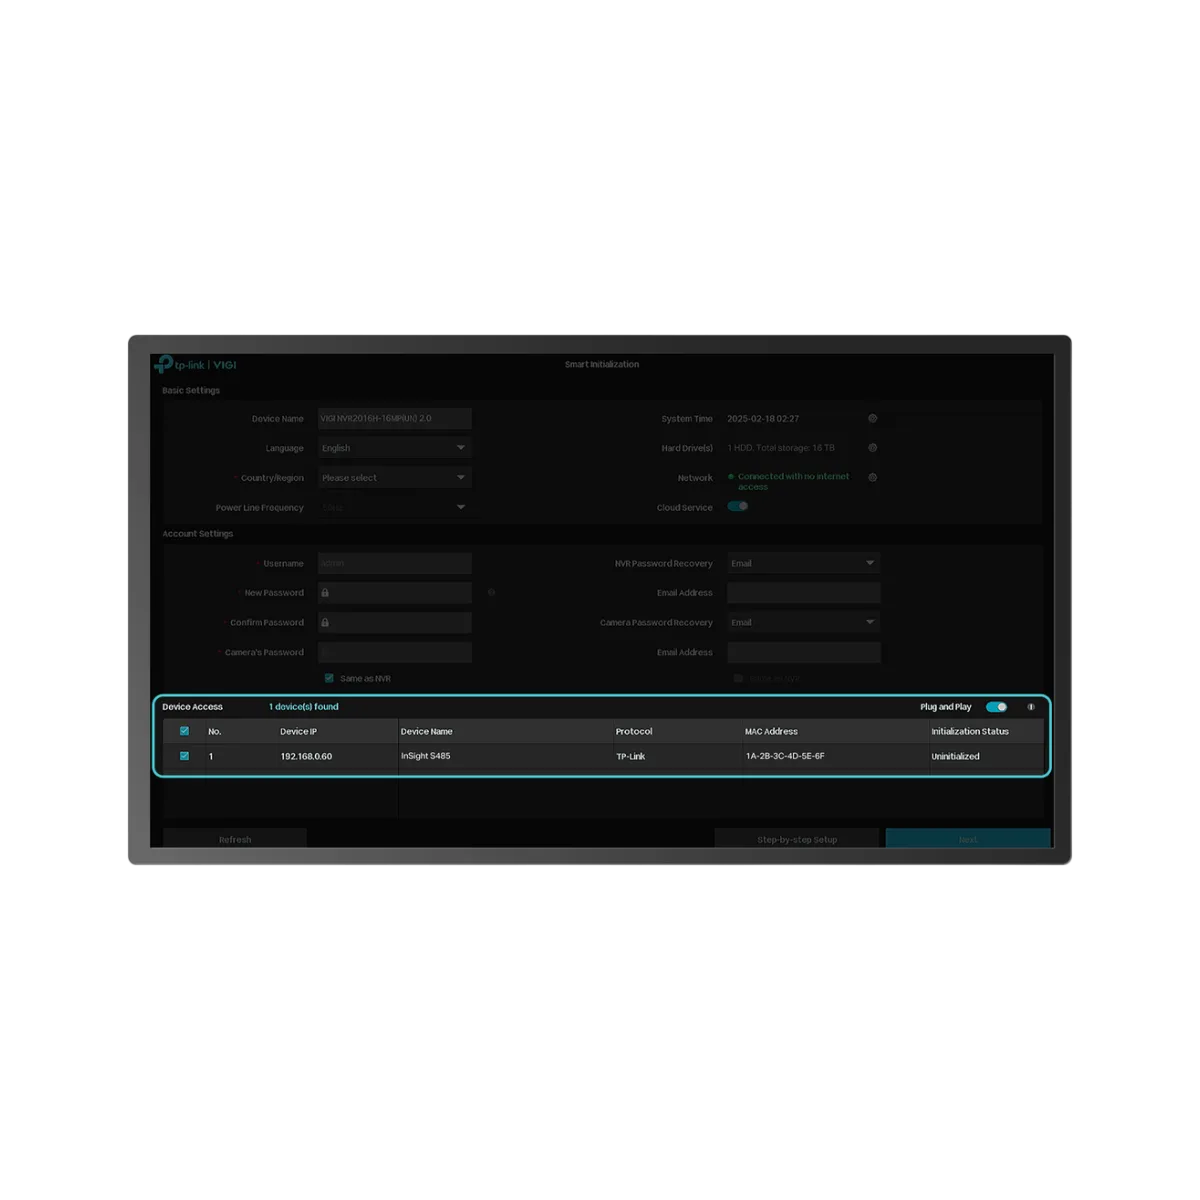Viewport: 1200px width, 1200px height.
Task: Toggle Same as NVR checkbox
Action: coord(329,678)
